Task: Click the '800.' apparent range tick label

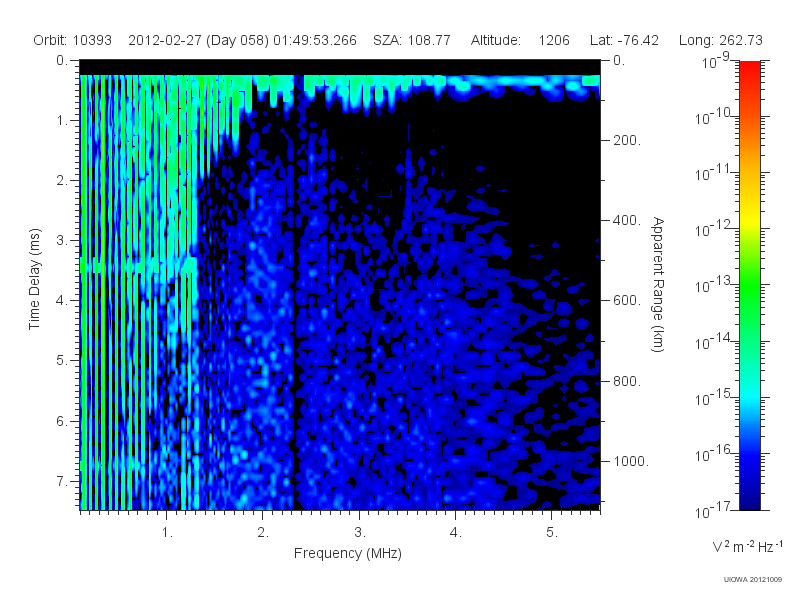Action: coord(627,381)
